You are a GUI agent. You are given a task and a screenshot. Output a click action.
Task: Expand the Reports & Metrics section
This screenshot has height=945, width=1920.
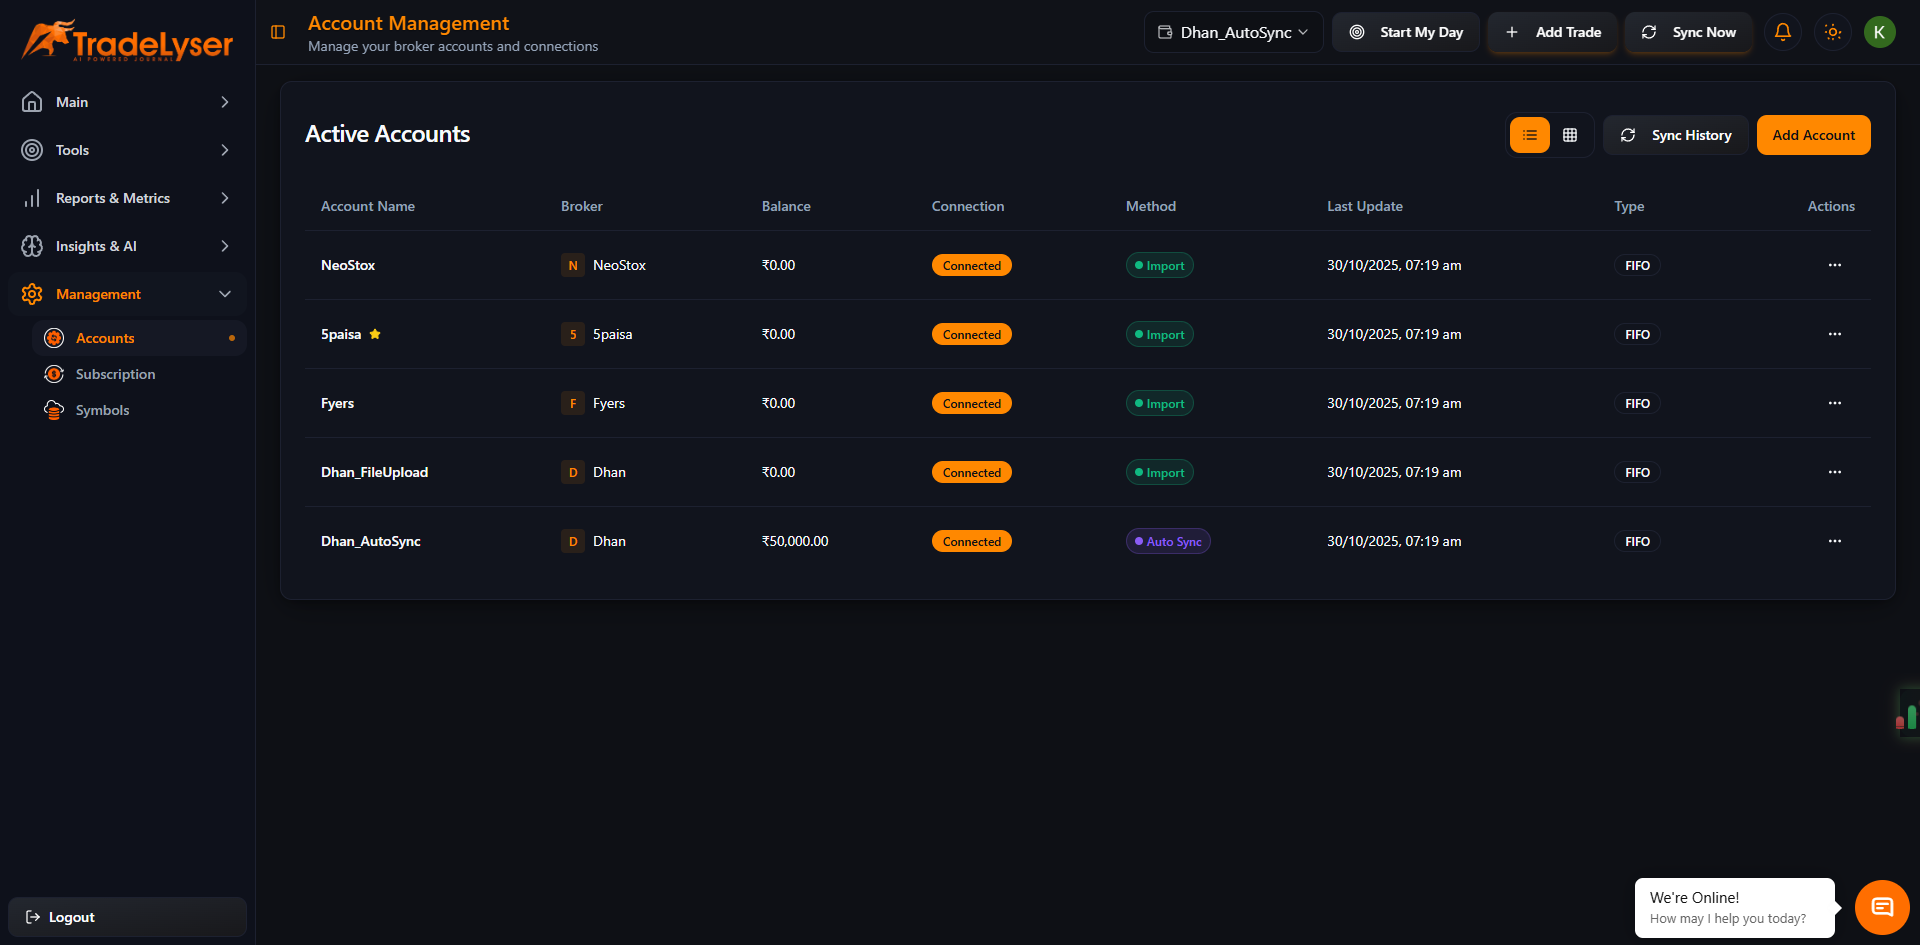click(x=127, y=198)
